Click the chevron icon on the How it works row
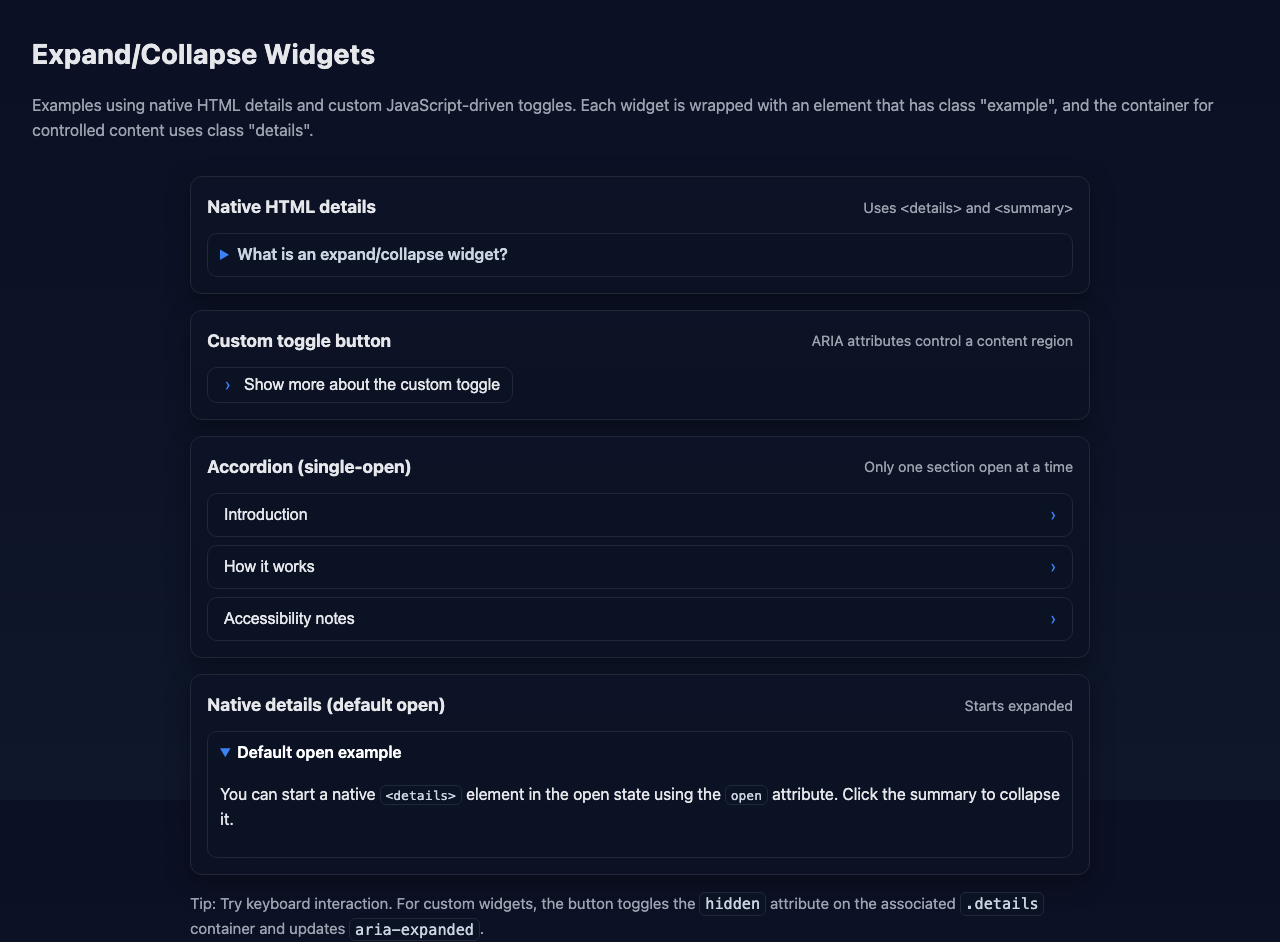The image size is (1280, 944). pyautogui.click(x=1052, y=567)
